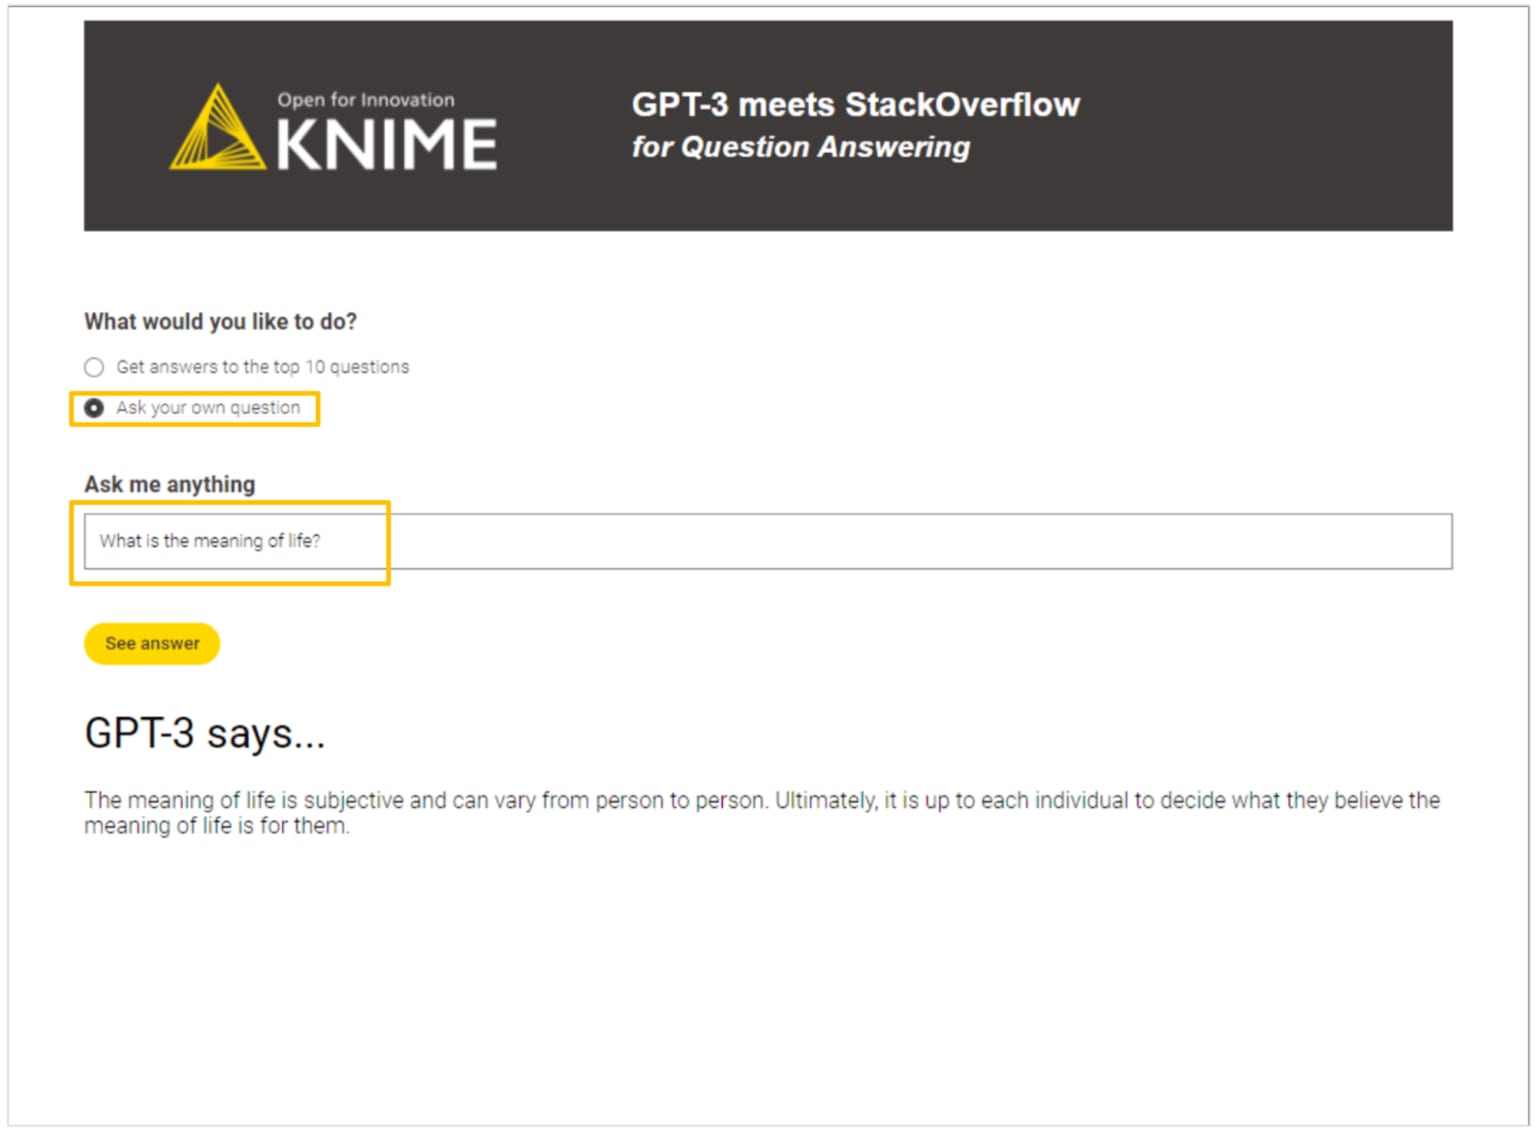
Task: Click the 'GPT-3 says...' heading
Action: coord(205,733)
